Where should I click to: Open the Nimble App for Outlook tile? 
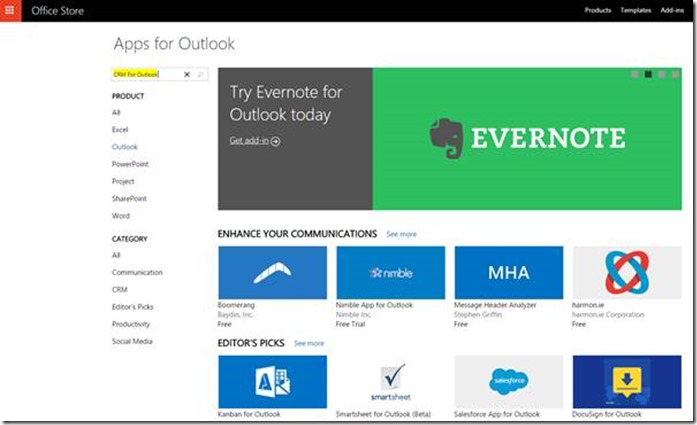point(390,272)
